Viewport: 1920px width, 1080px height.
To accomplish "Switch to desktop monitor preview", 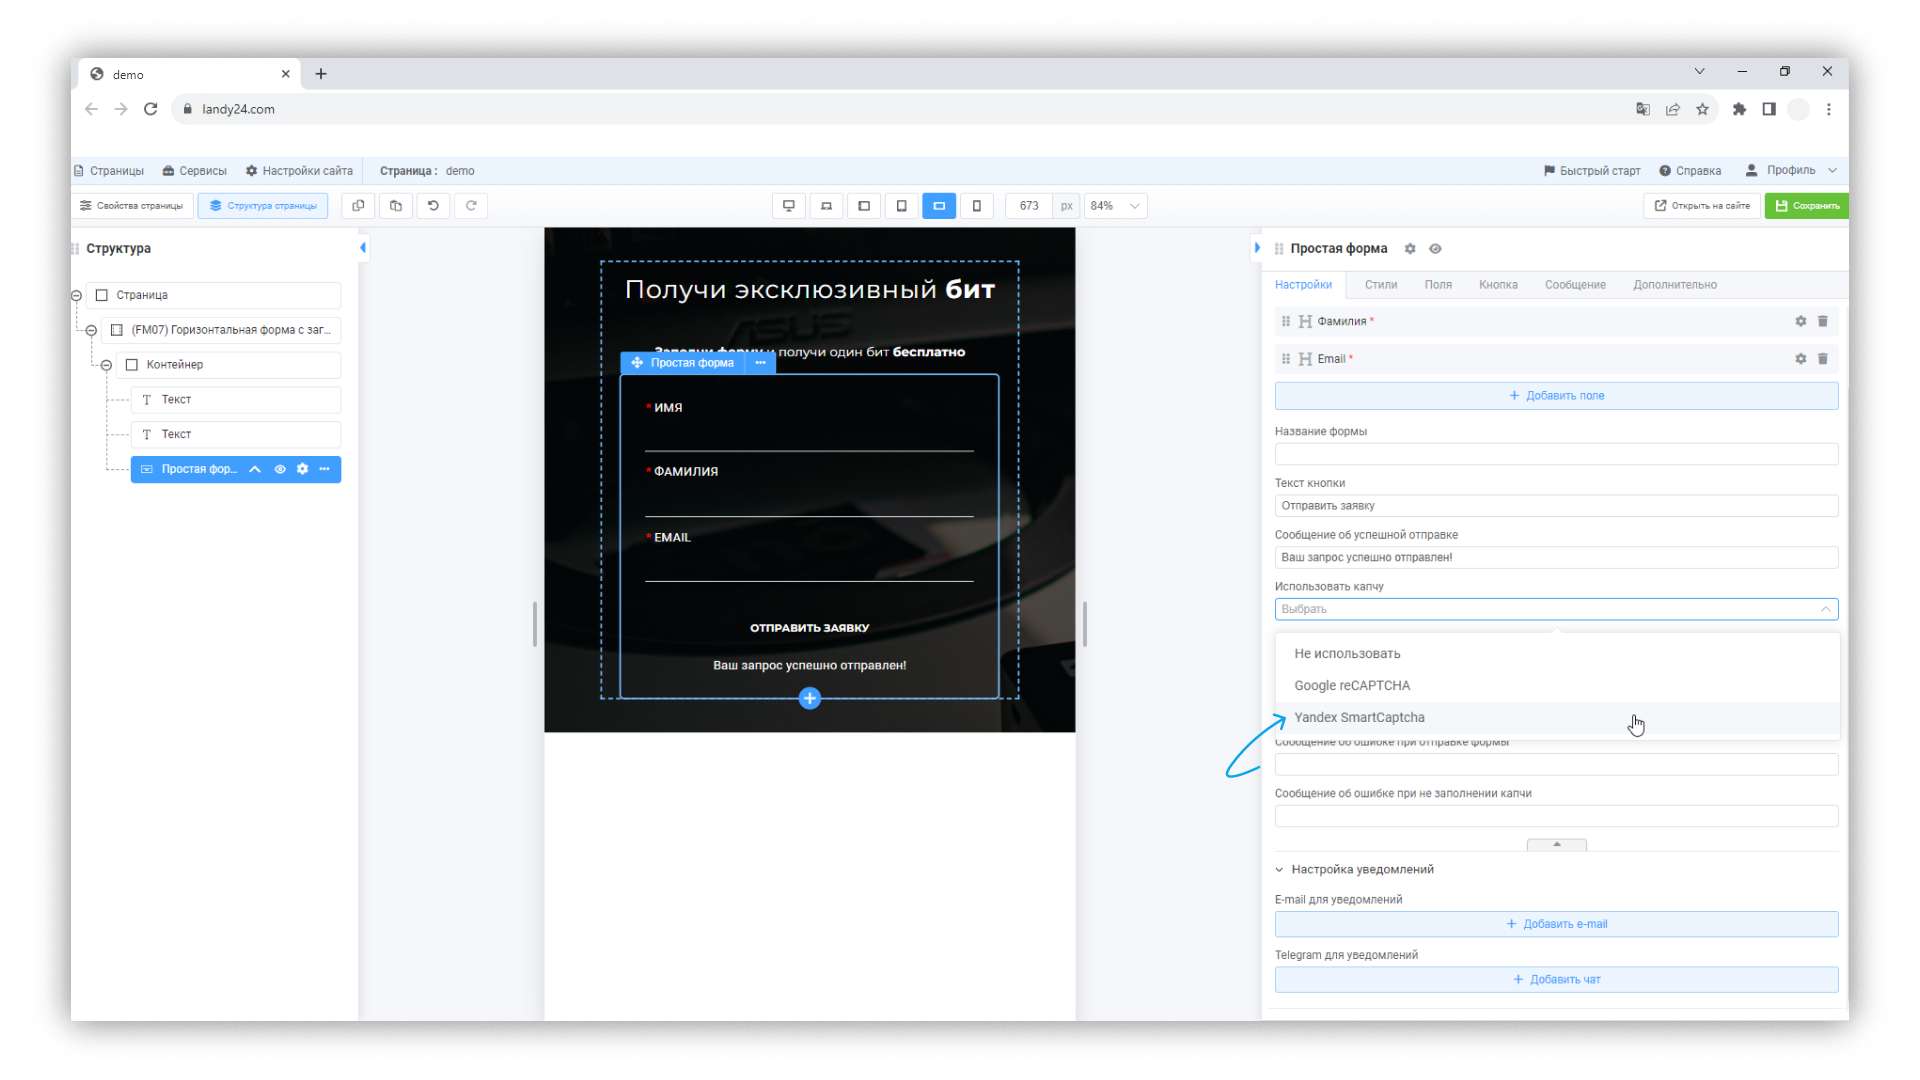I will tap(789, 206).
